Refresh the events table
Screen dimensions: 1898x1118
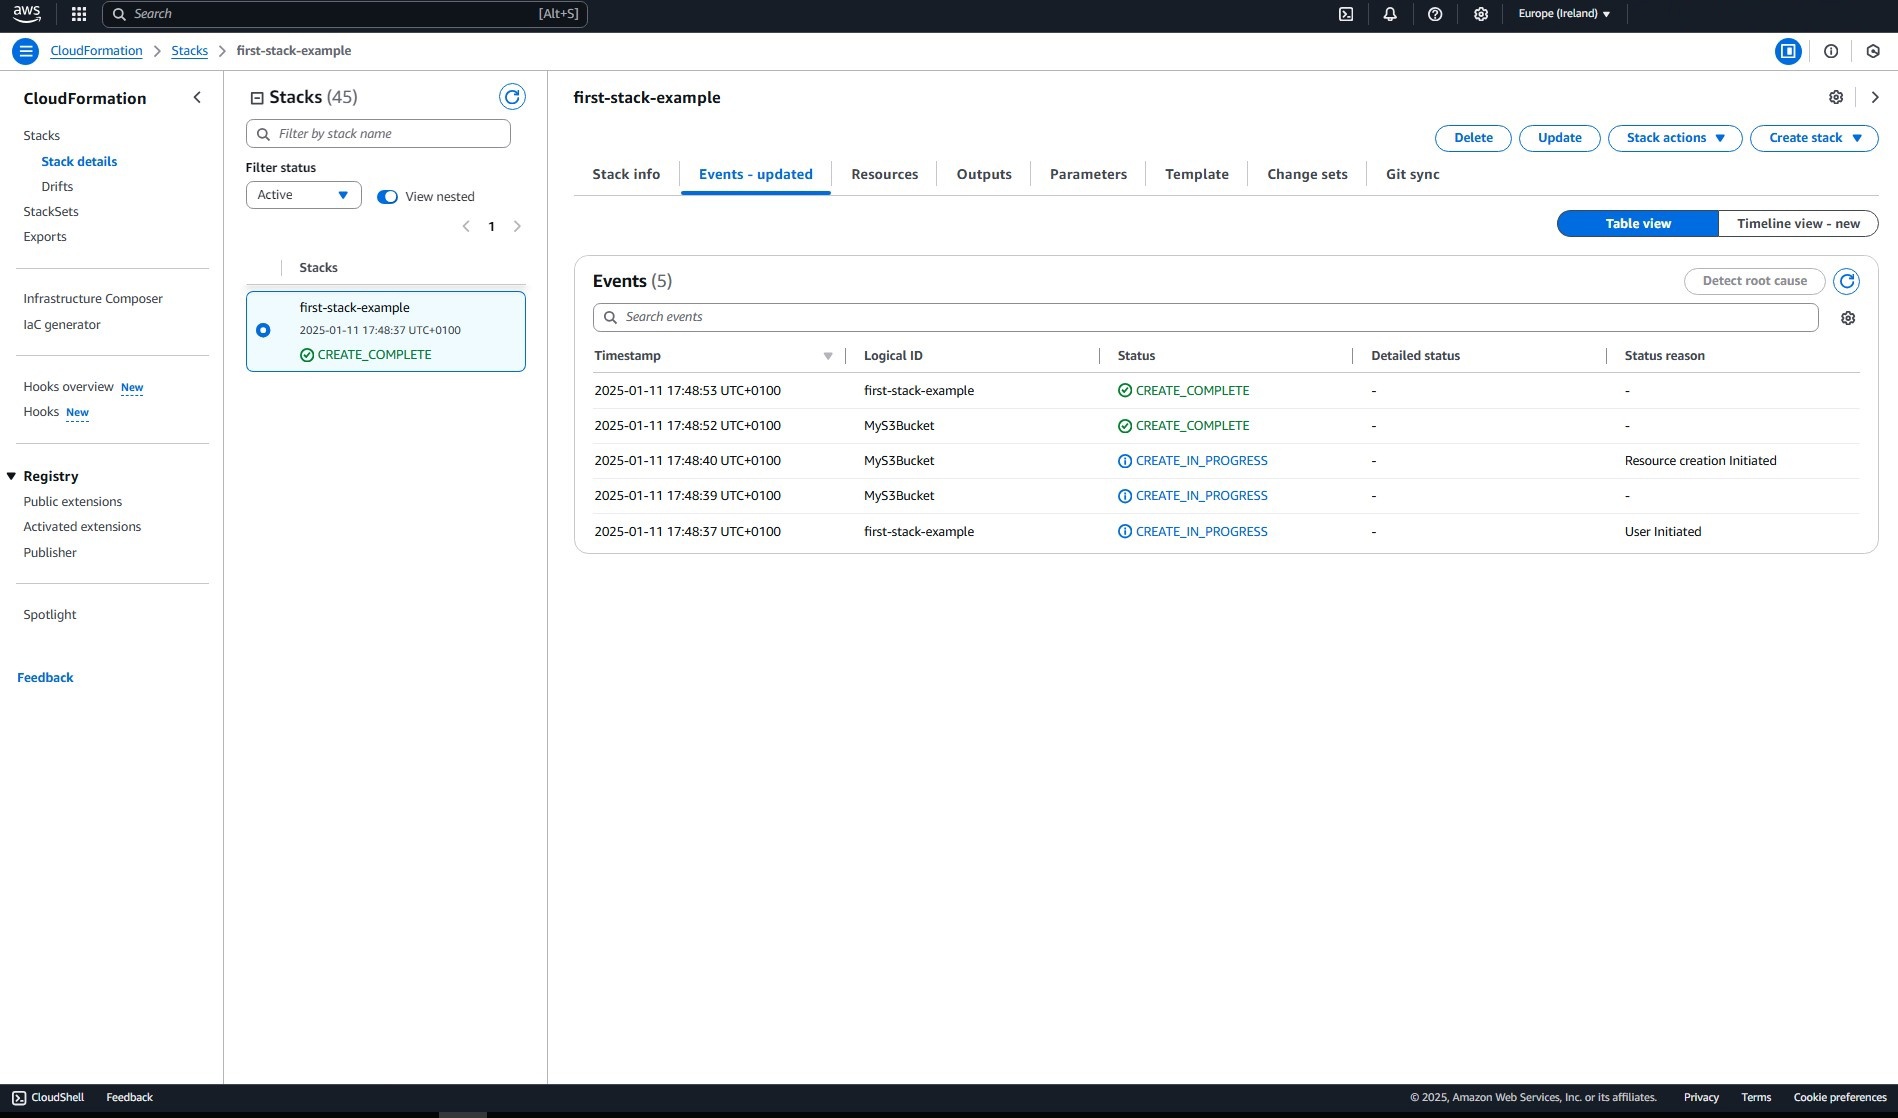point(1847,281)
